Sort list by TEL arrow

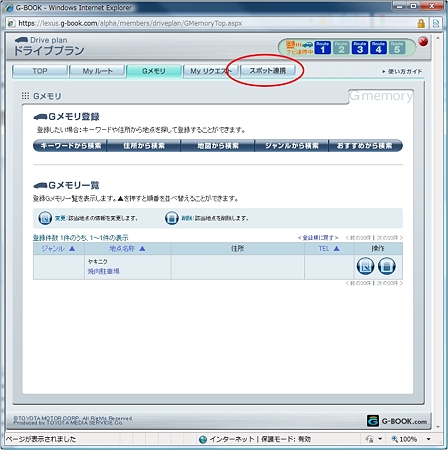[336, 249]
